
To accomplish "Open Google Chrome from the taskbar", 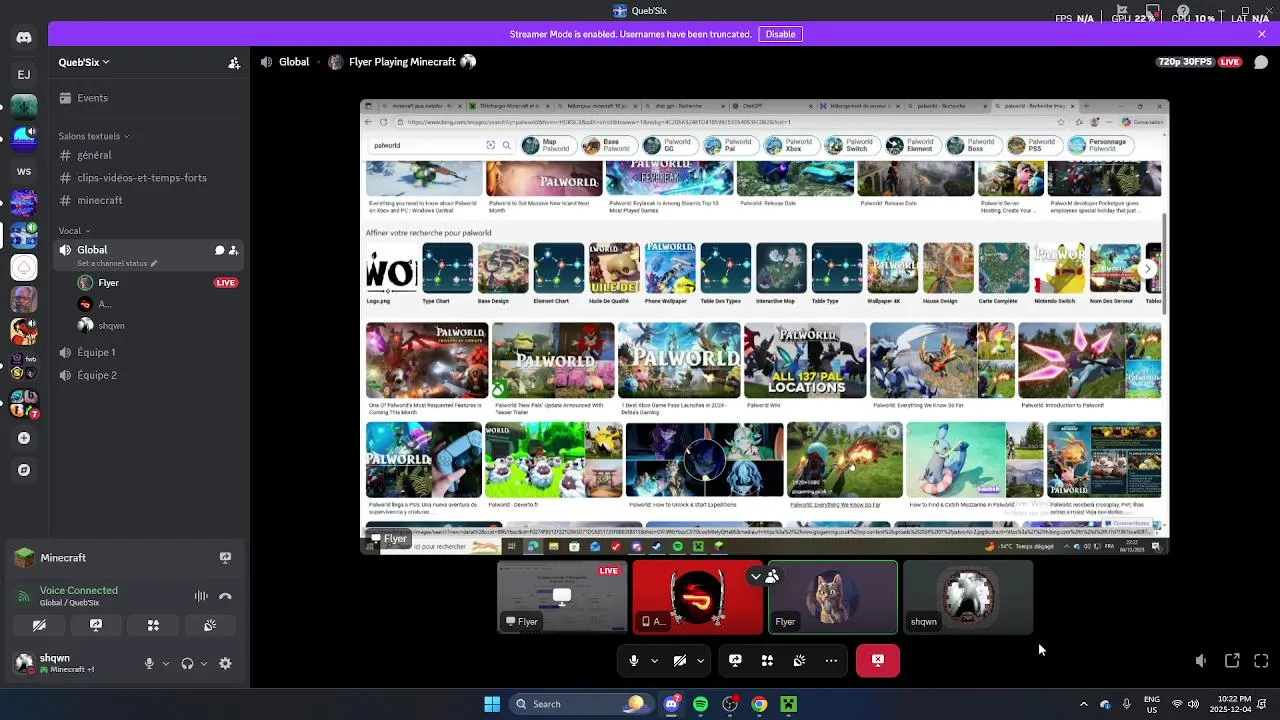I will (760, 704).
